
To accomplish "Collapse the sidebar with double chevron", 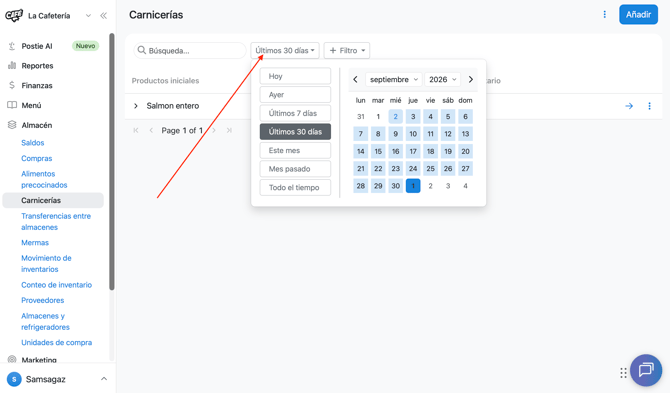I will pyautogui.click(x=103, y=16).
